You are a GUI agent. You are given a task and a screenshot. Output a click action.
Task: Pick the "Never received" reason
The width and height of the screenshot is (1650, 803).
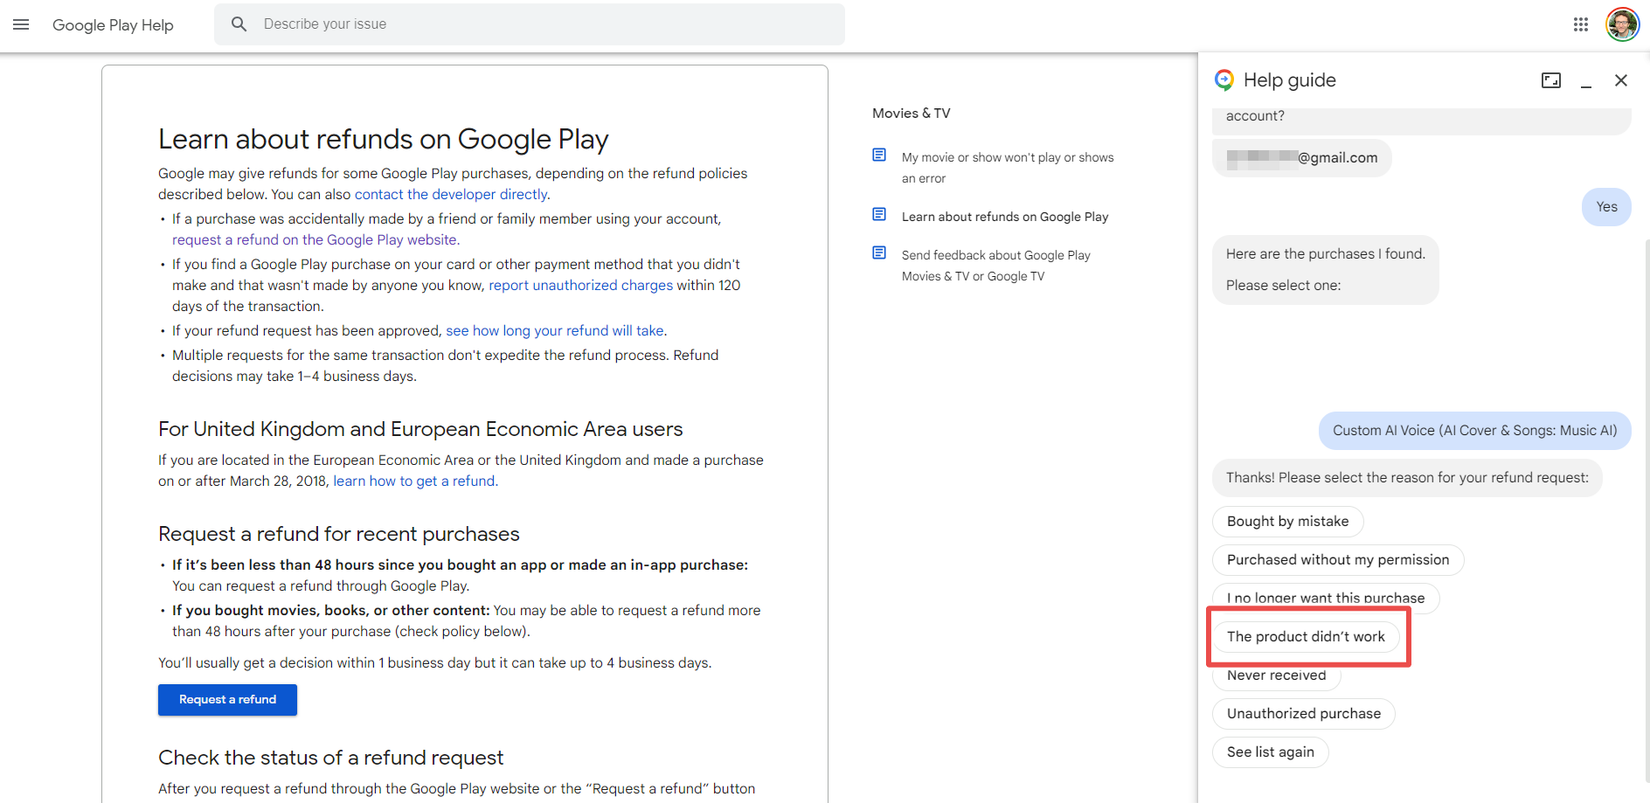tap(1276, 676)
